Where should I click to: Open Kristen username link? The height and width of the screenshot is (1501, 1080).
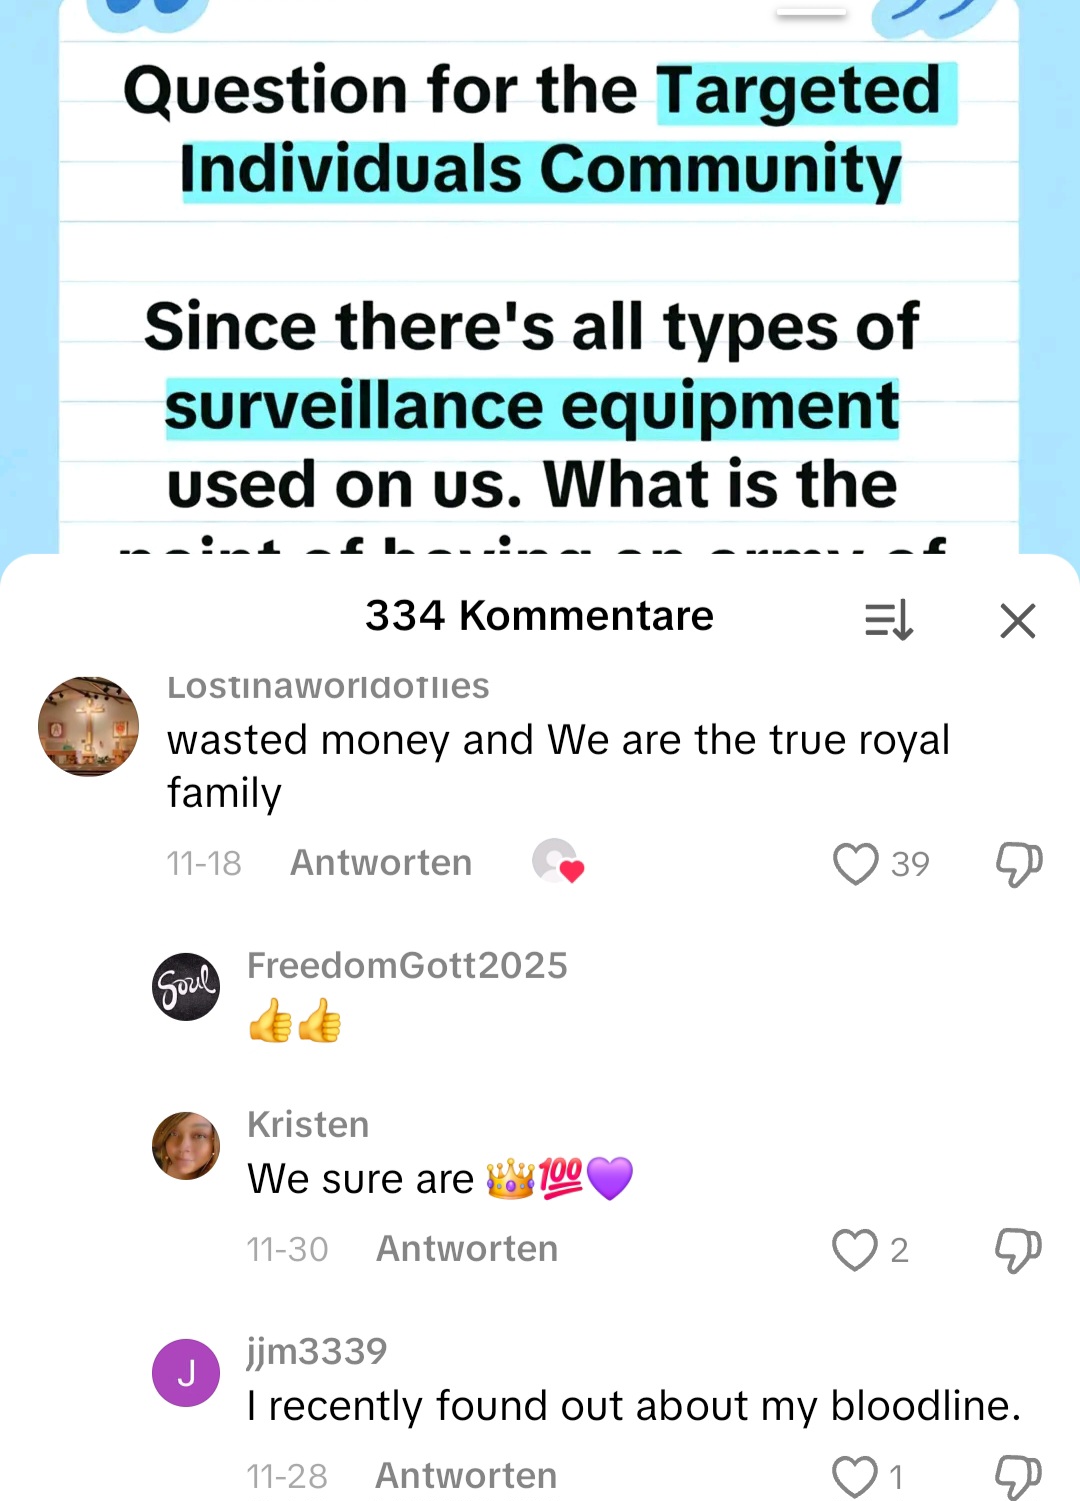click(x=308, y=1125)
